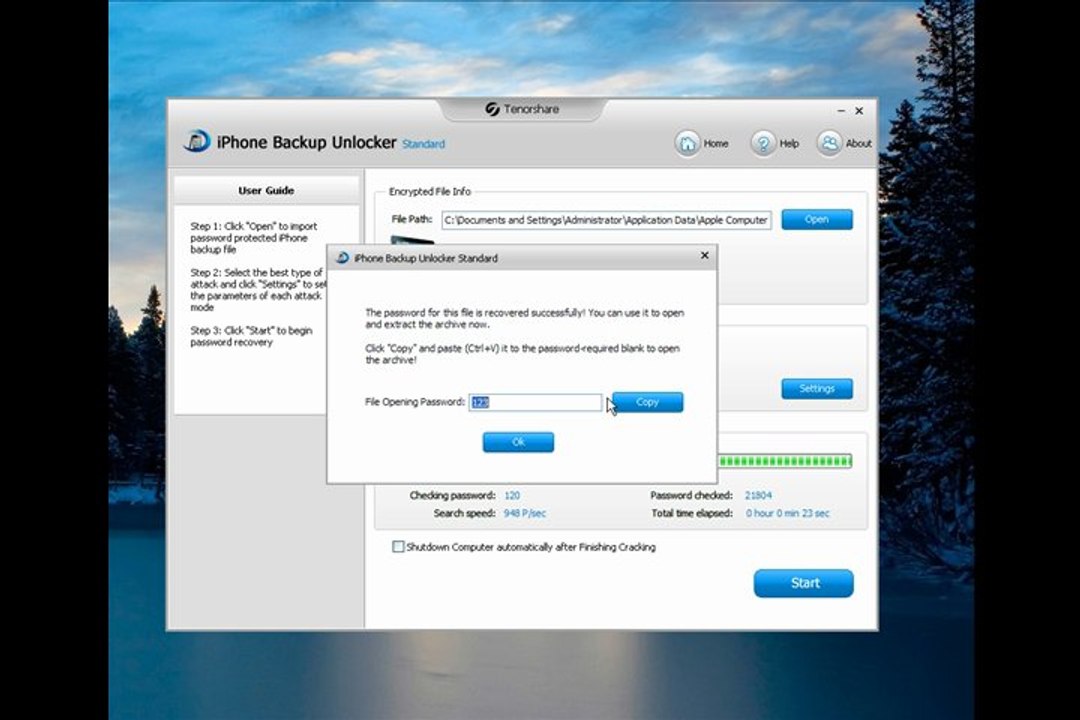The height and width of the screenshot is (720, 1080).
Task: Click the Step 3 guide text
Action: coord(251,336)
